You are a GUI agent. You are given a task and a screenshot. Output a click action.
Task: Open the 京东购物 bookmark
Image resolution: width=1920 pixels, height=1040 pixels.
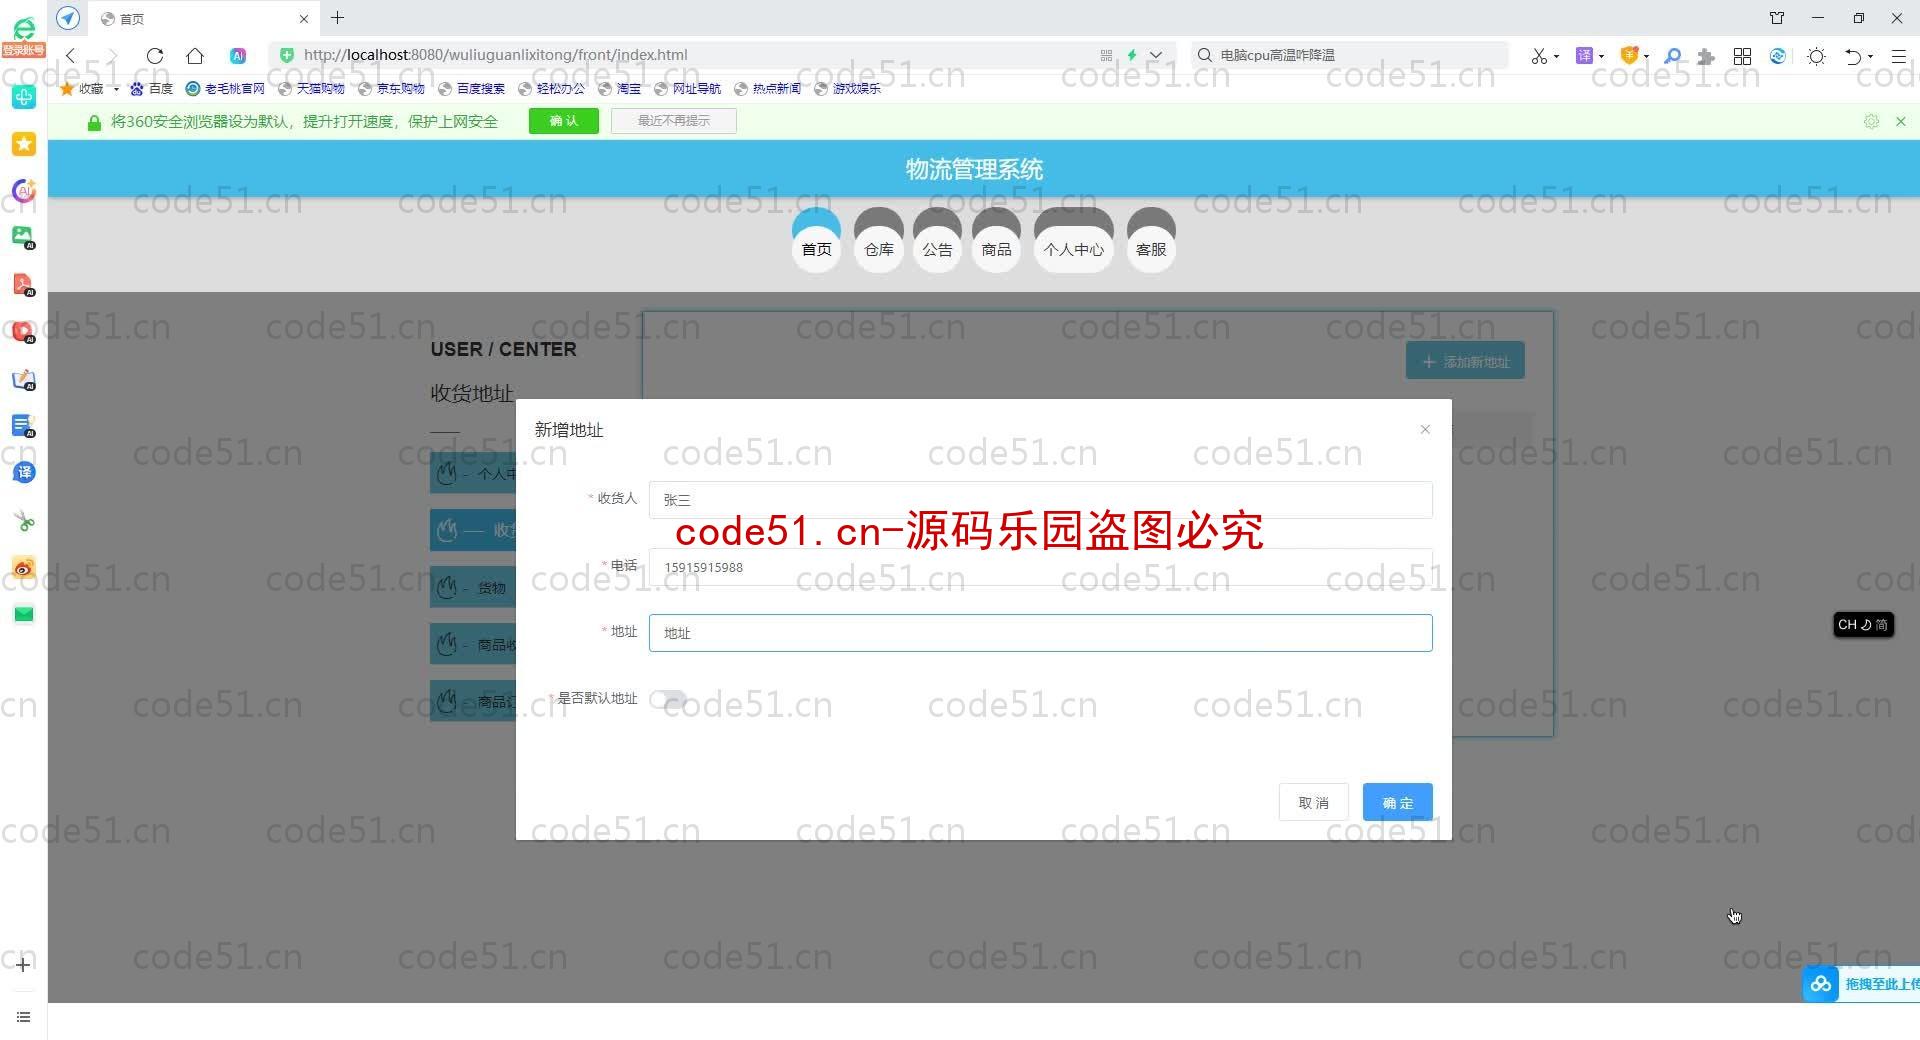tap(391, 89)
